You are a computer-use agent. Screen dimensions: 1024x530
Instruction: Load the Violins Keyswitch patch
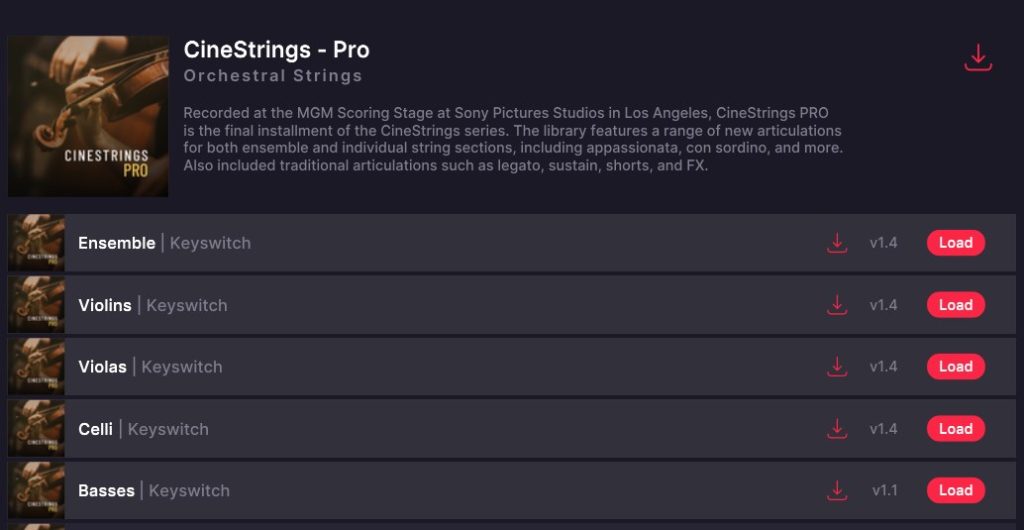click(955, 305)
